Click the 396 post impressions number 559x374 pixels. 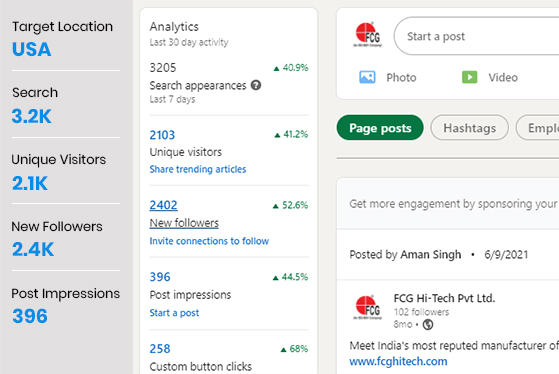click(x=160, y=277)
